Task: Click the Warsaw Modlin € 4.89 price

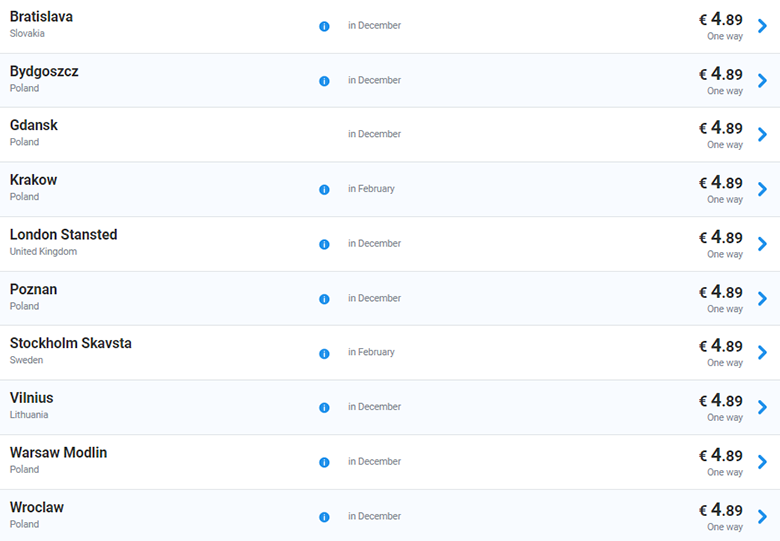Action: (720, 456)
